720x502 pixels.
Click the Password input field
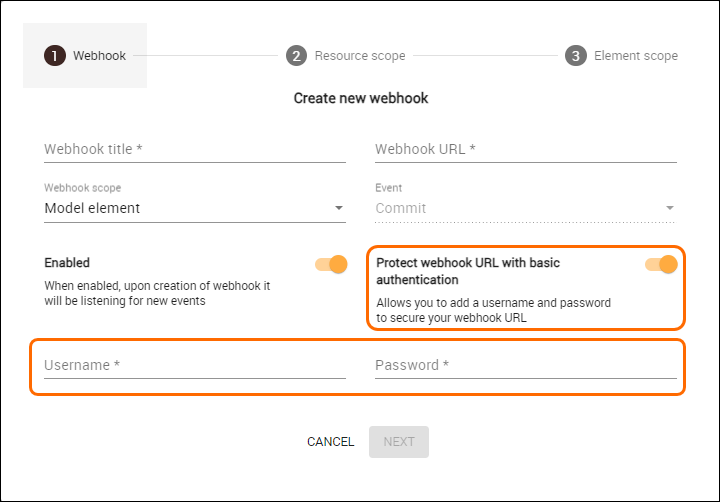525,366
